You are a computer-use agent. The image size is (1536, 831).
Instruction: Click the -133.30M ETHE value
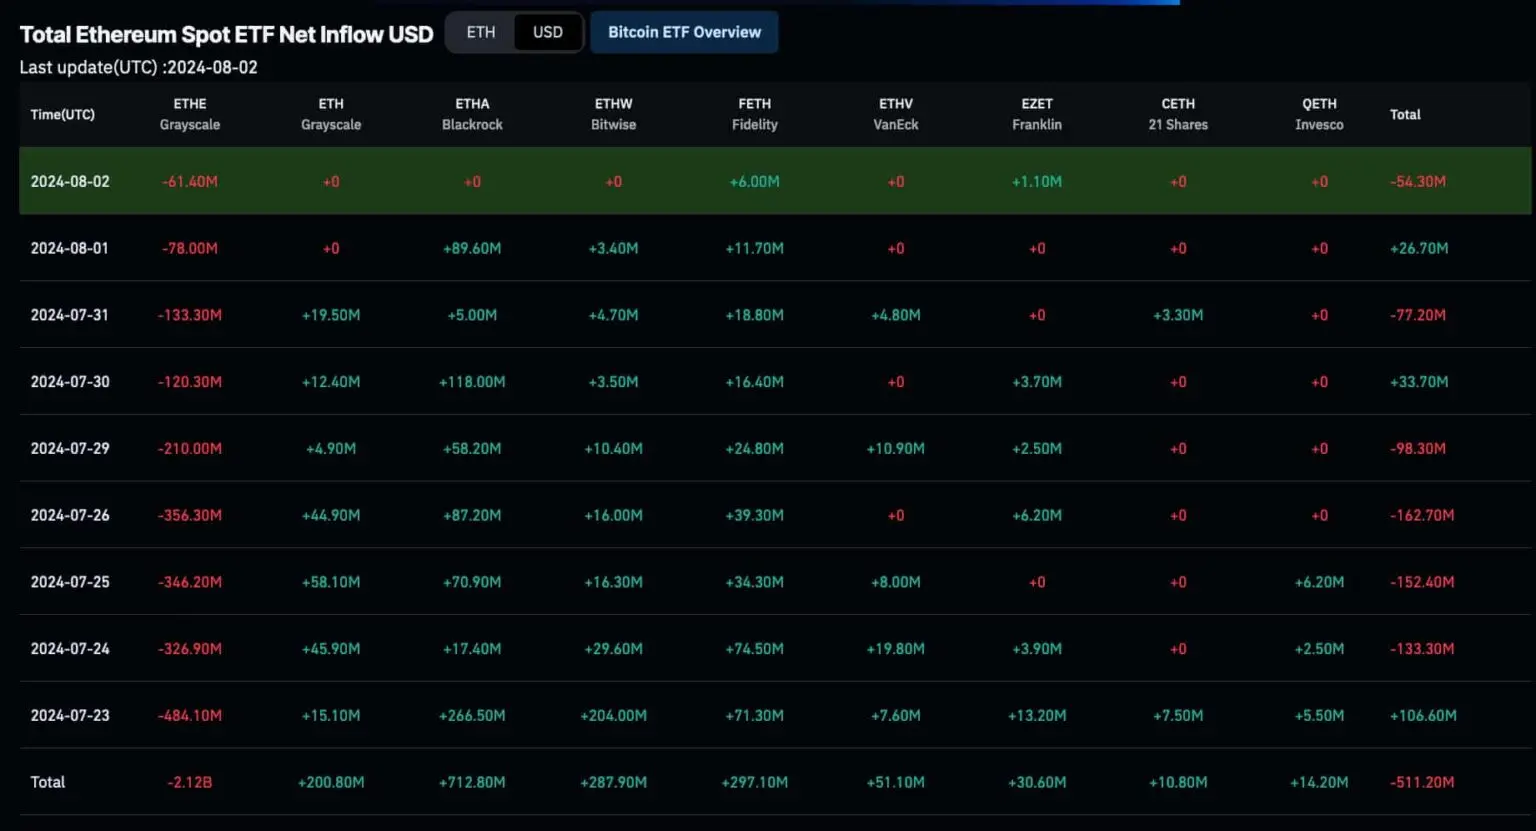pos(190,315)
